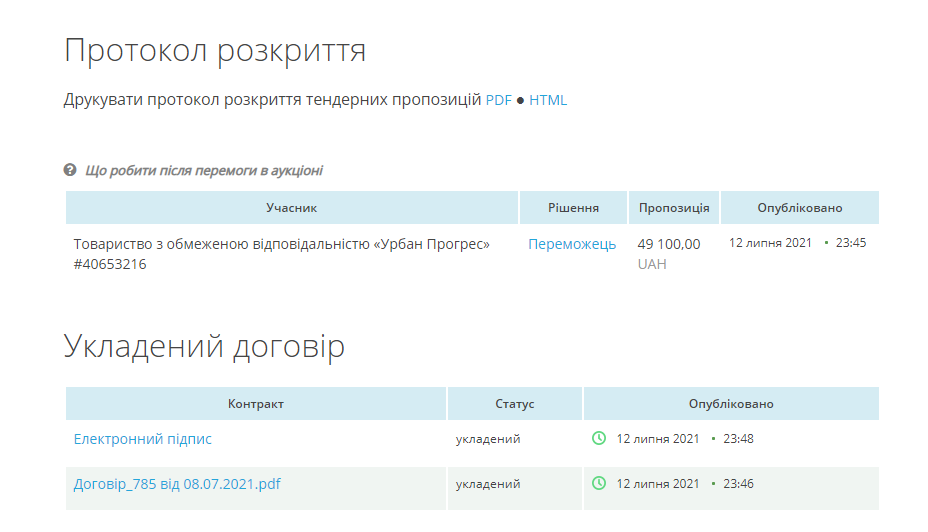
Task: Click the 'Рішення' column header
Action: [x=573, y=208]
